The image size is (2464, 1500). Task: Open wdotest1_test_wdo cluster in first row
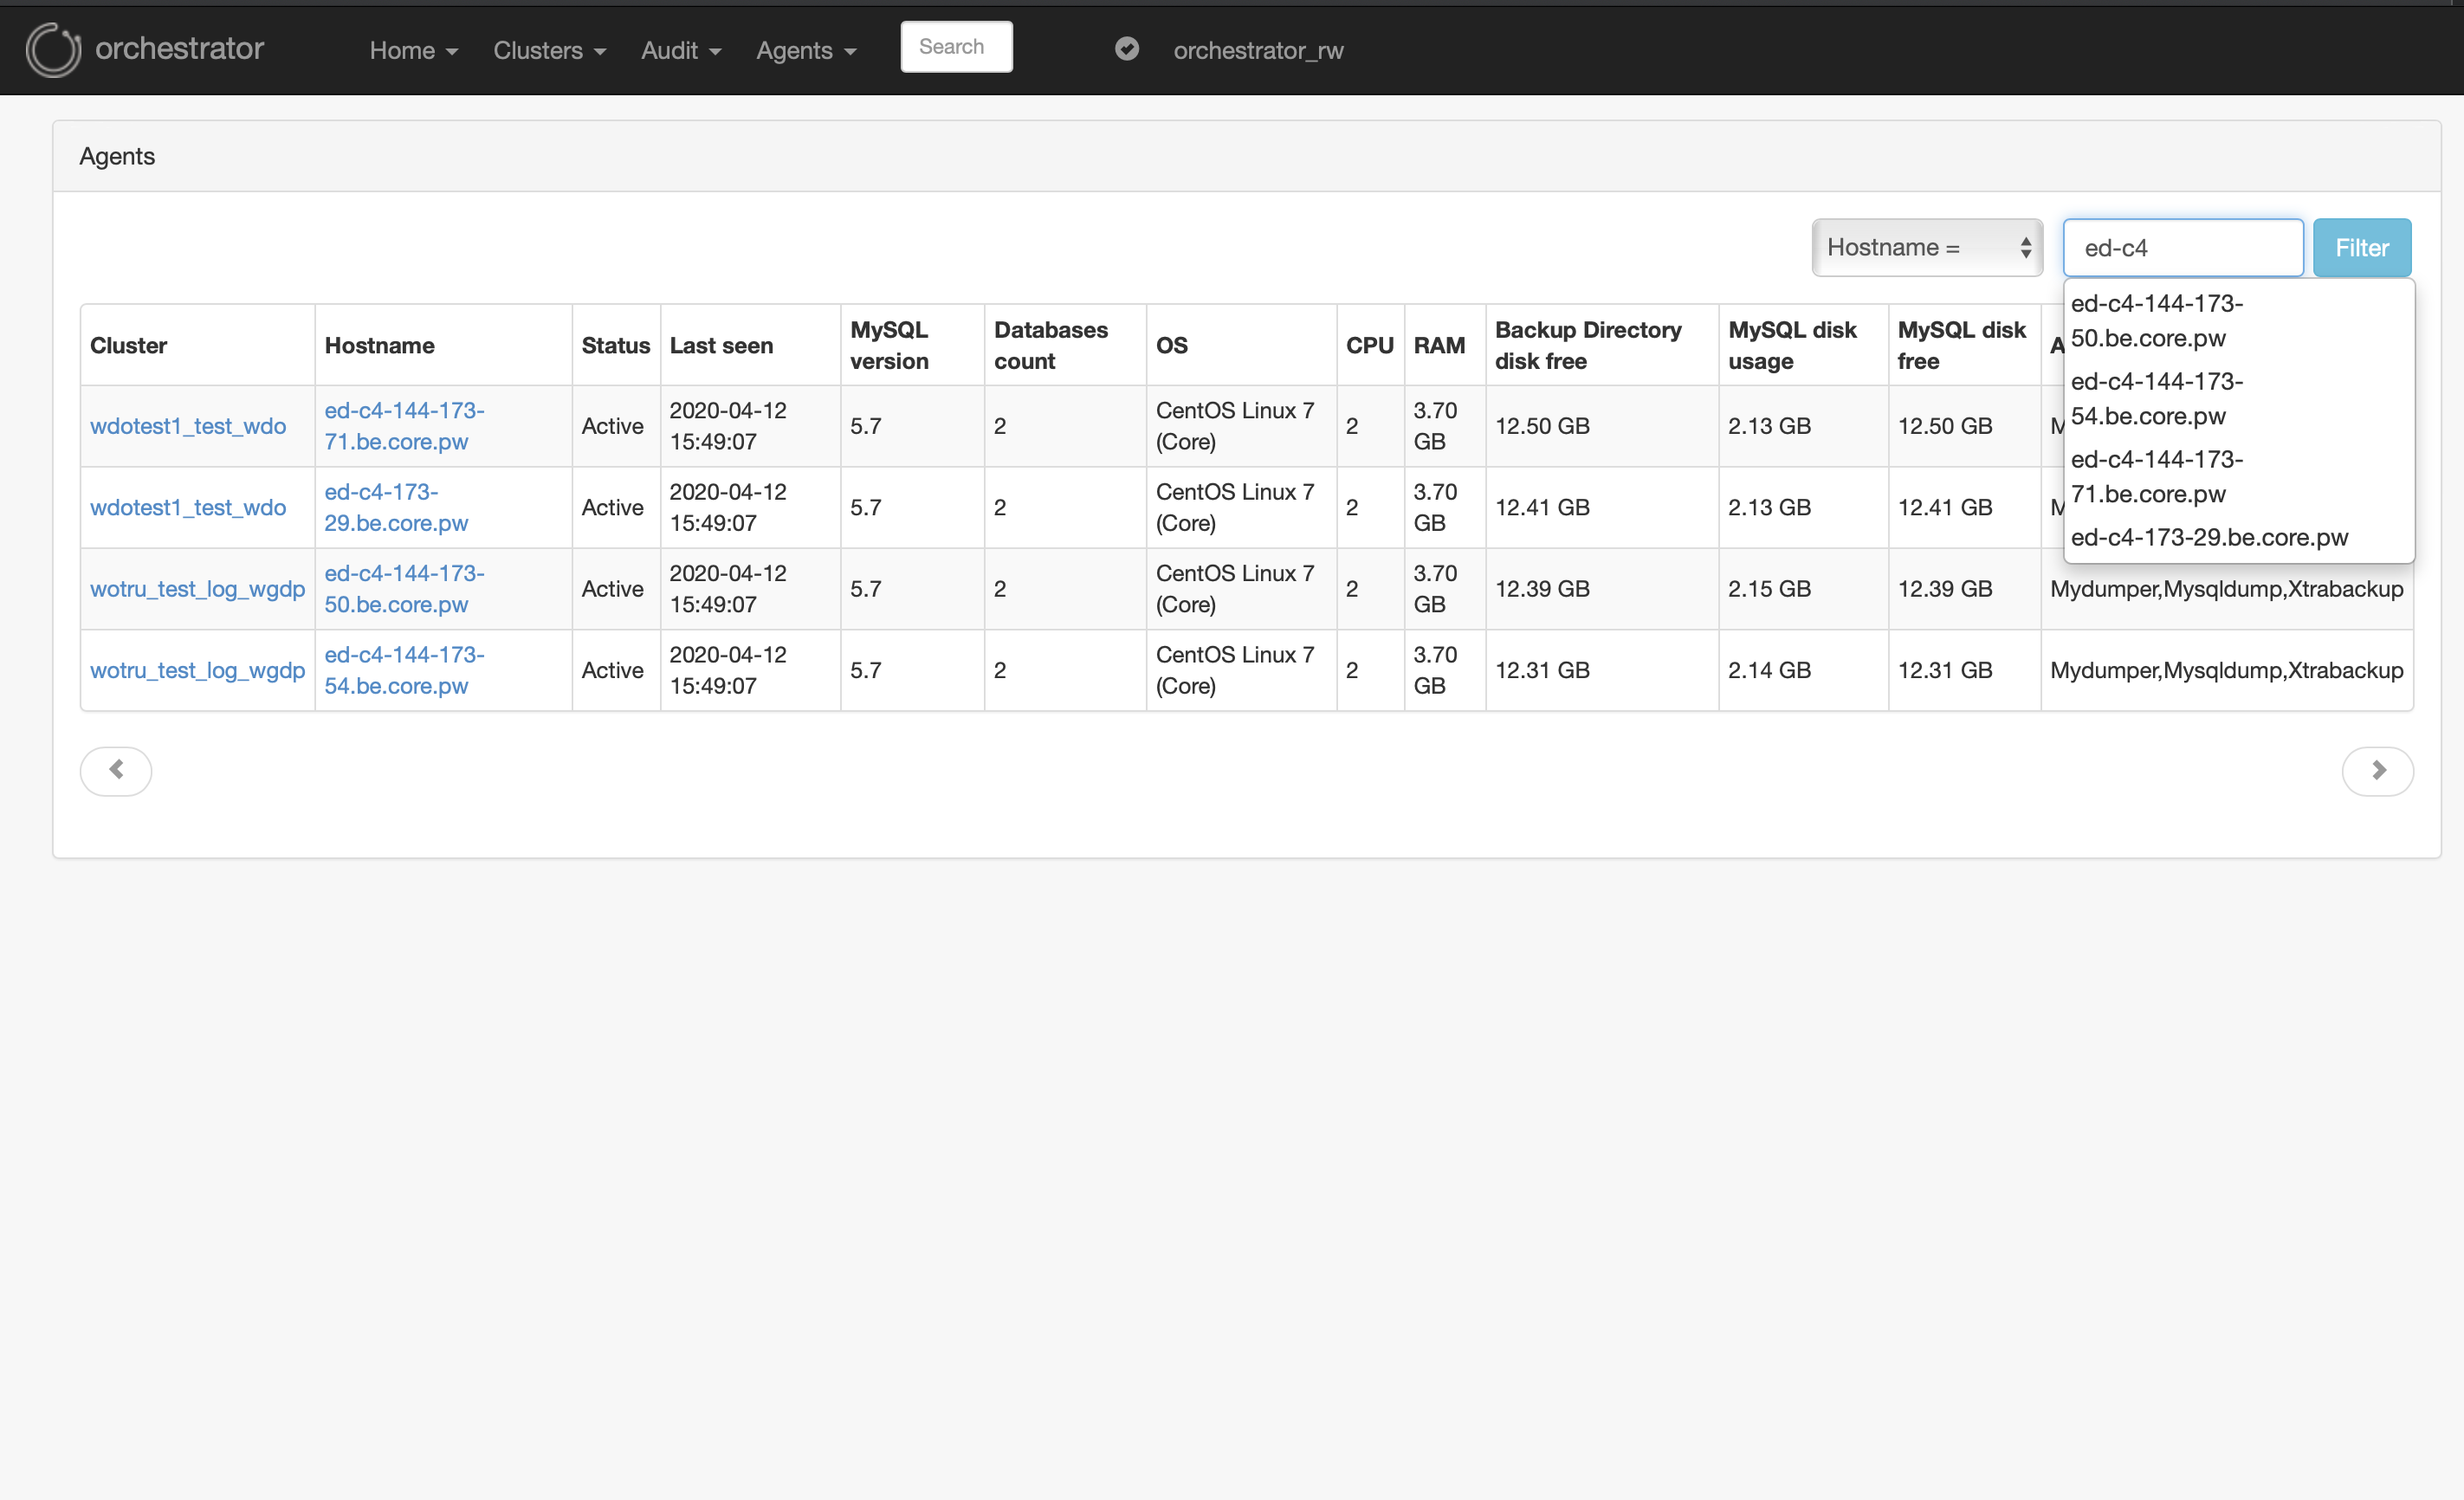[x=188, y=426]
